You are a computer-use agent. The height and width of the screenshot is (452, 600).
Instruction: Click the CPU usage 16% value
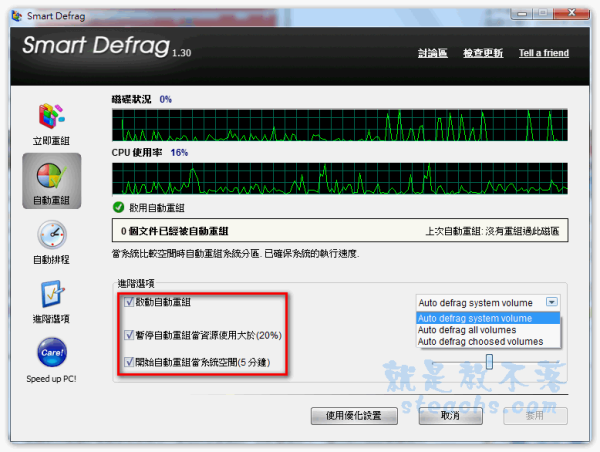(179, 153)
